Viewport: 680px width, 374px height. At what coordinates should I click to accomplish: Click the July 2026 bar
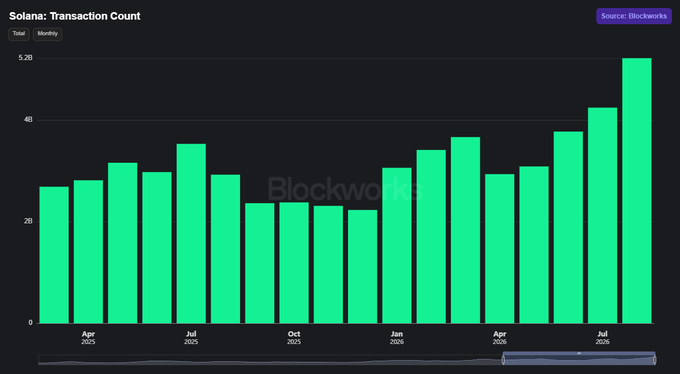(602, 215)
